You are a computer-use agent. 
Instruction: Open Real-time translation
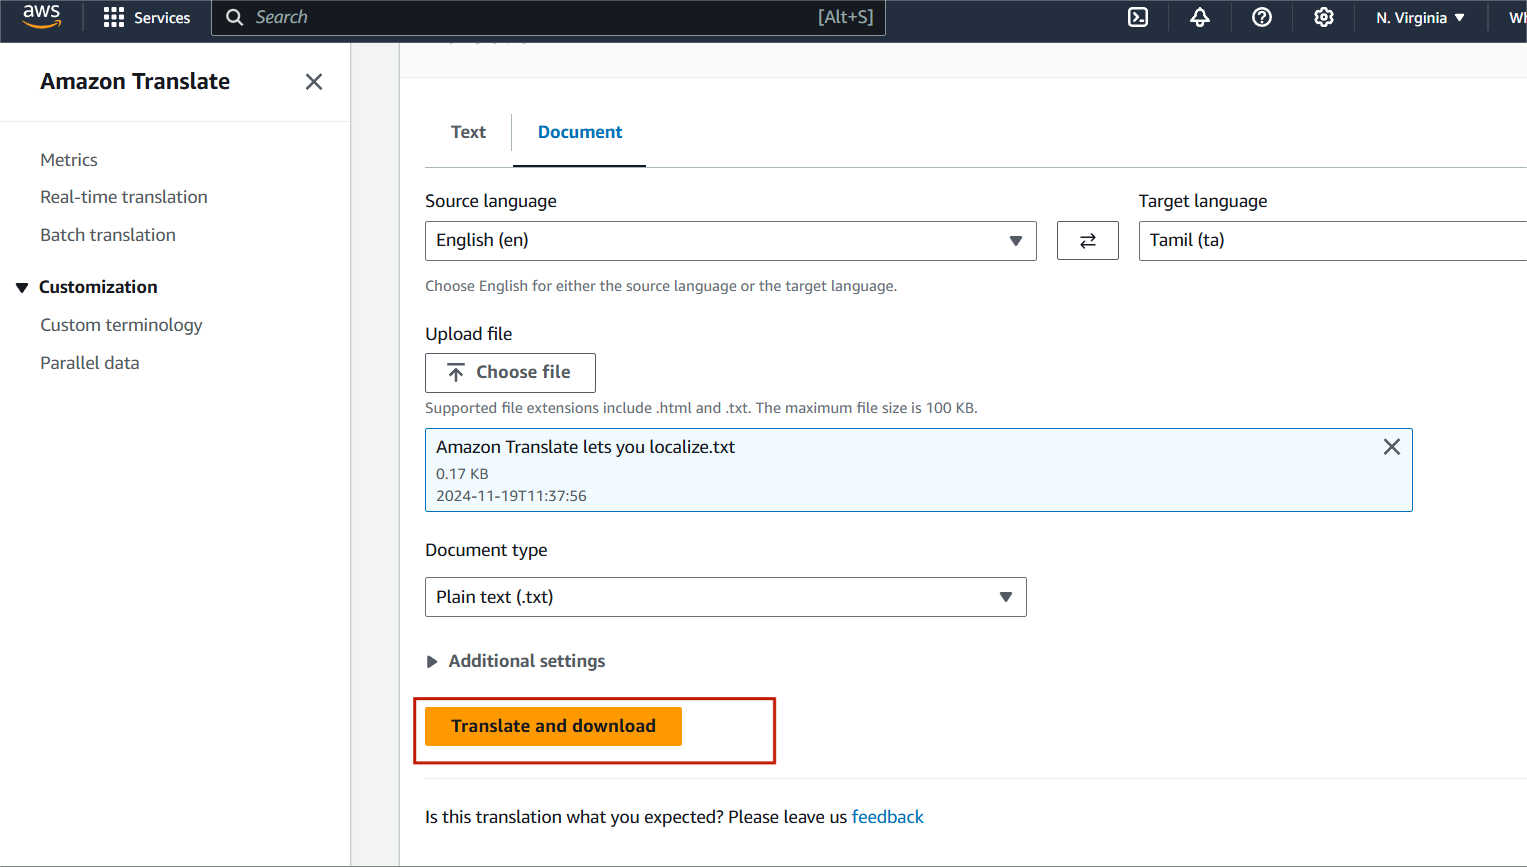[x=124, y=197]
